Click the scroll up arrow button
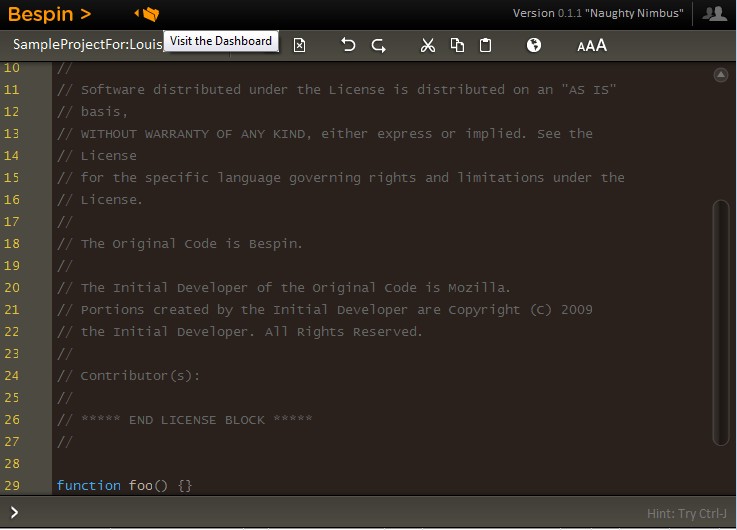 720,75
